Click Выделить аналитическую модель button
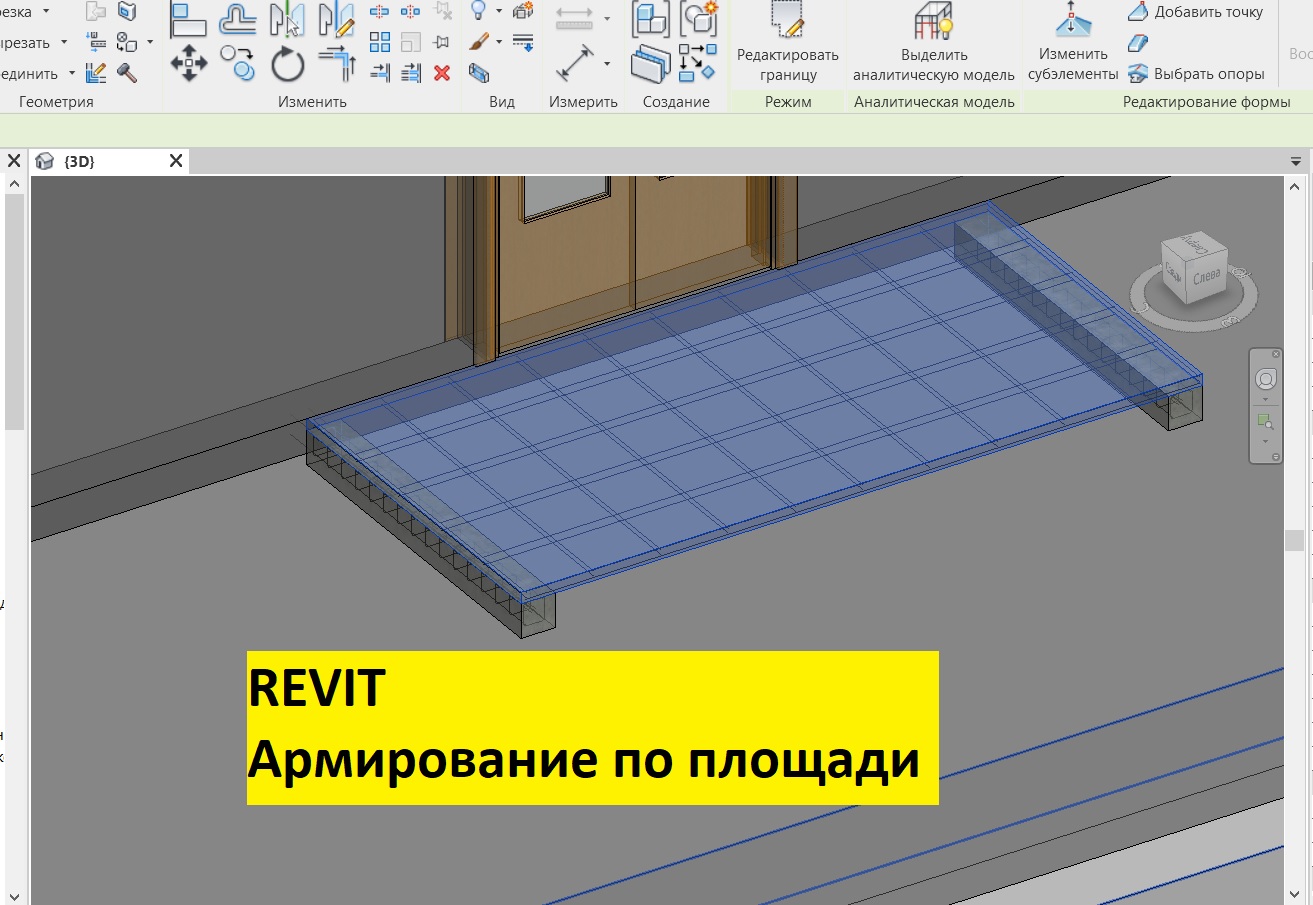Image resolution: width=1313 pixels, height=905 pixels. 933,42
